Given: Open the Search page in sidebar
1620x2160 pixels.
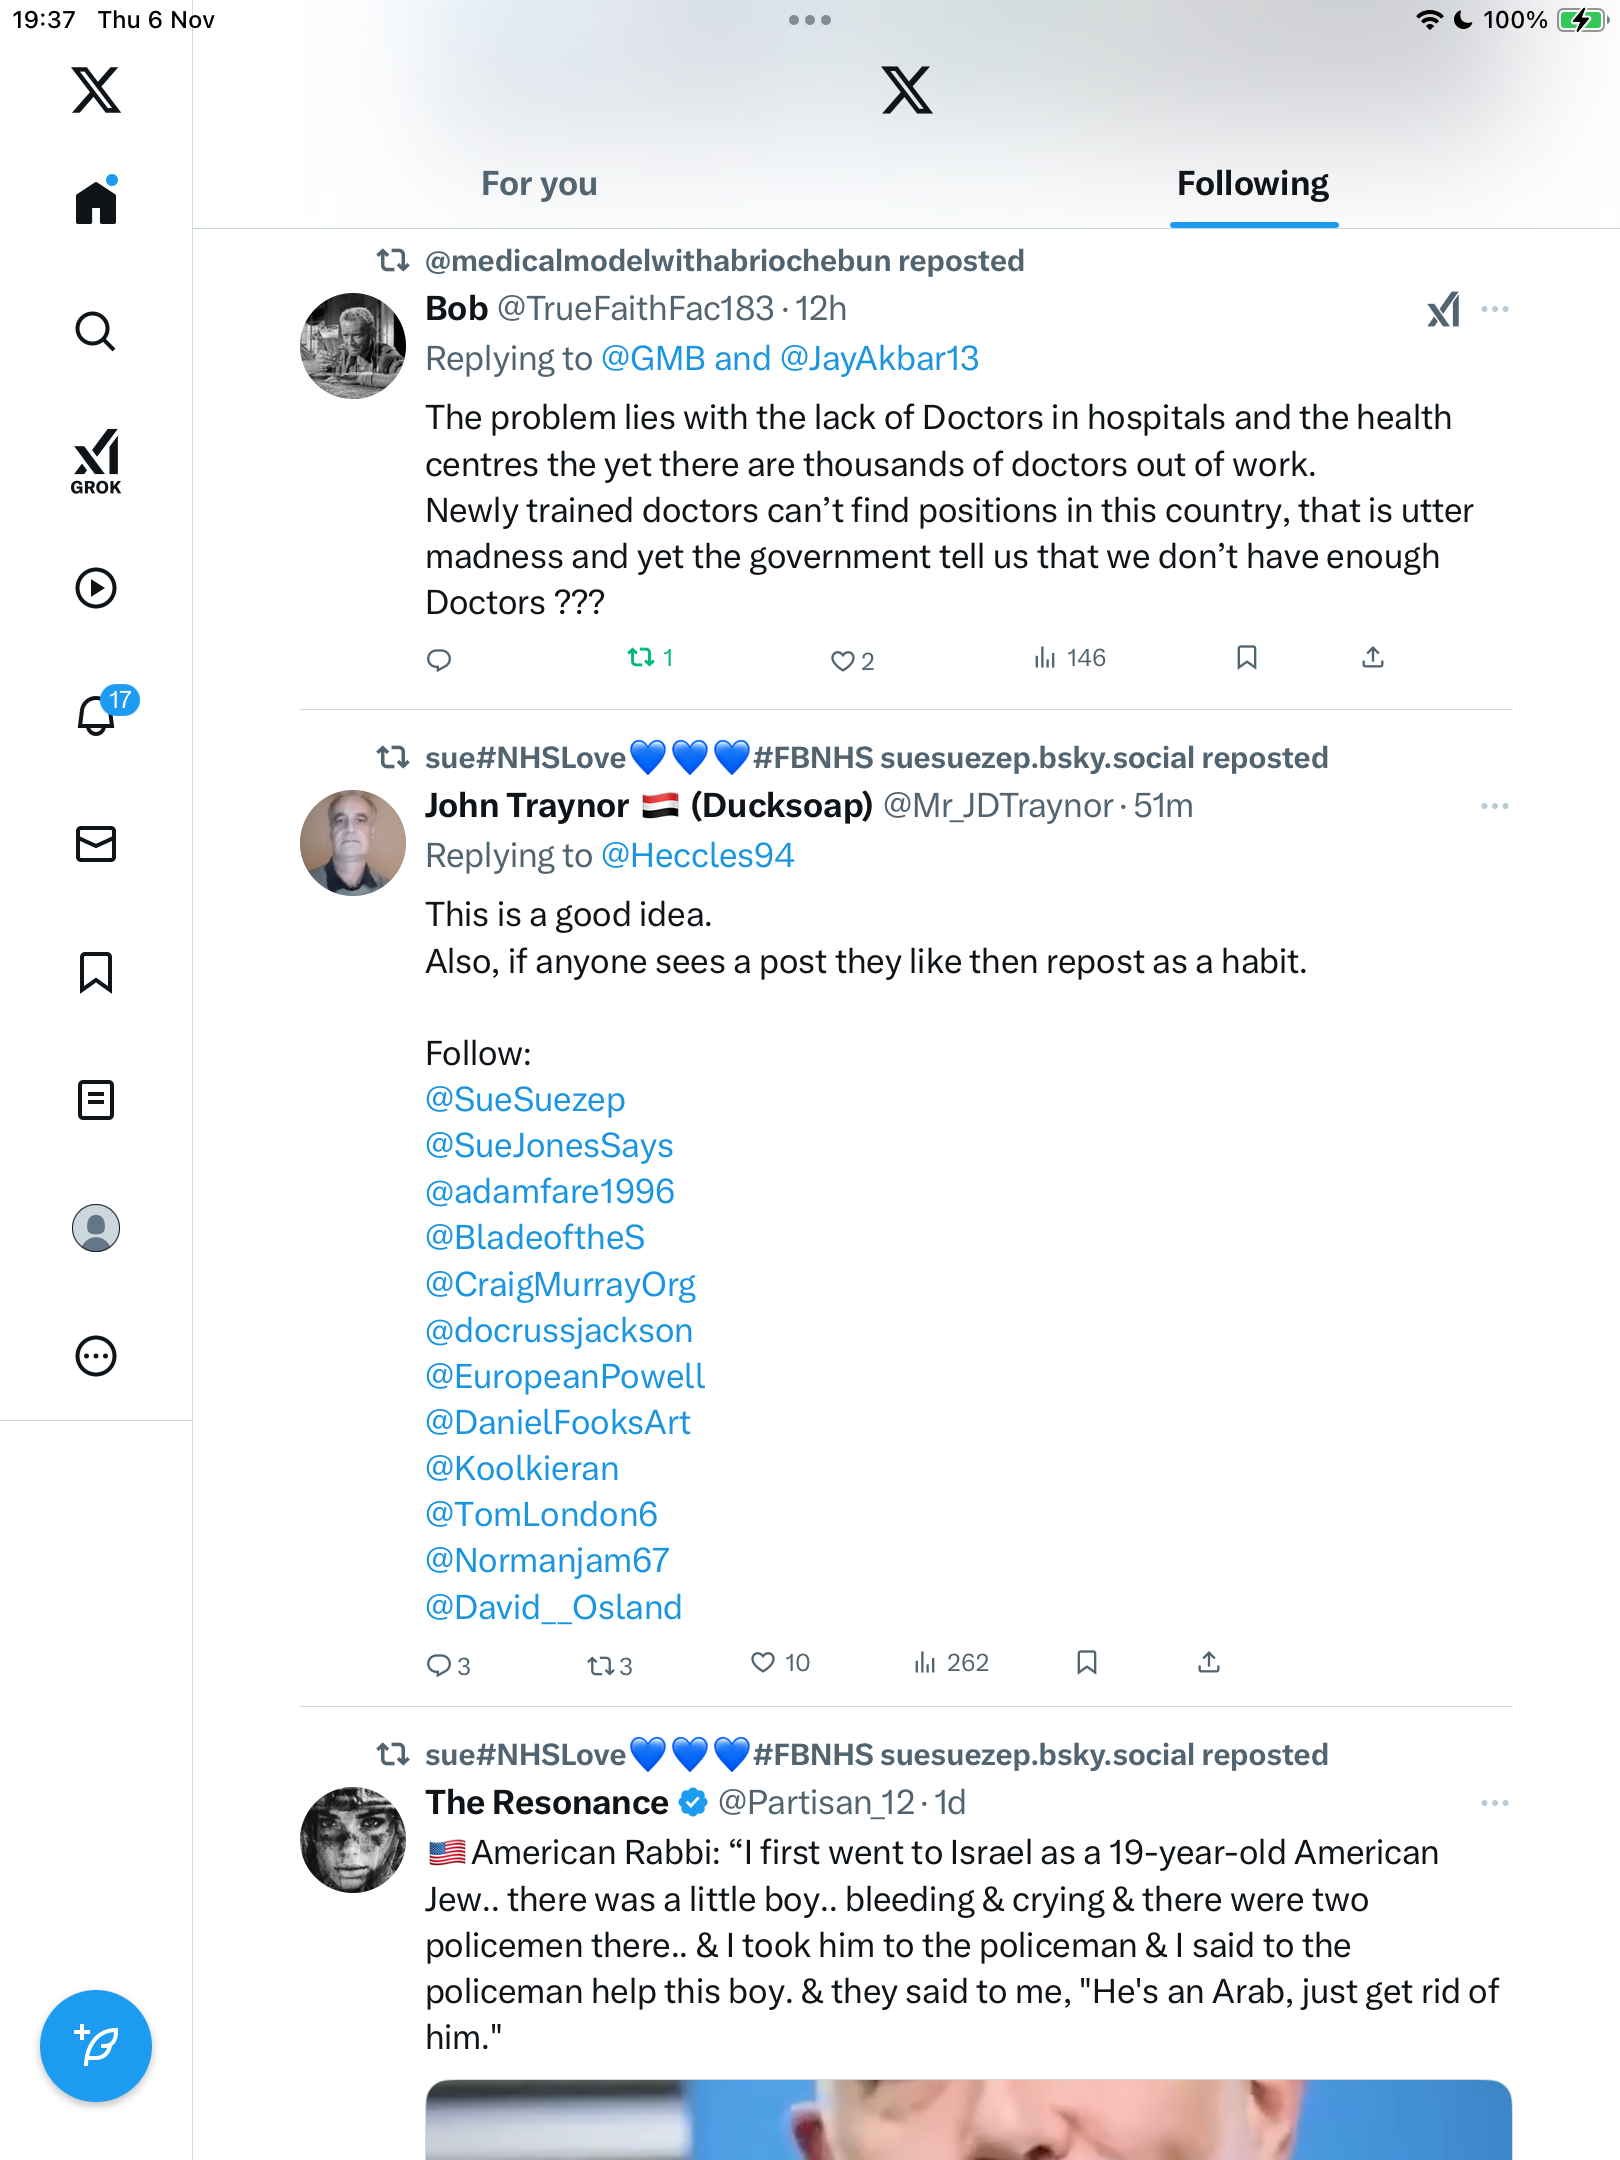Looking at the screenshot, I should click(x=96, y=331).
